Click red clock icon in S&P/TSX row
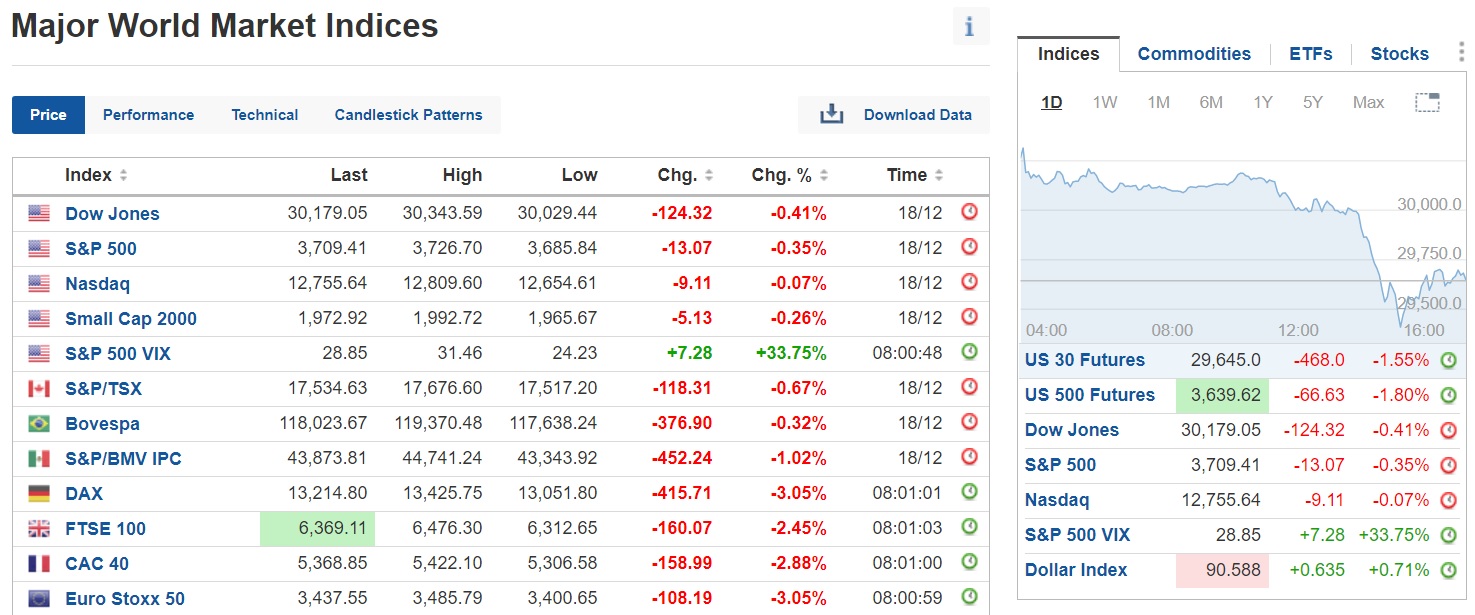The height and width of the screenshot is (615, 1475). 969,387
